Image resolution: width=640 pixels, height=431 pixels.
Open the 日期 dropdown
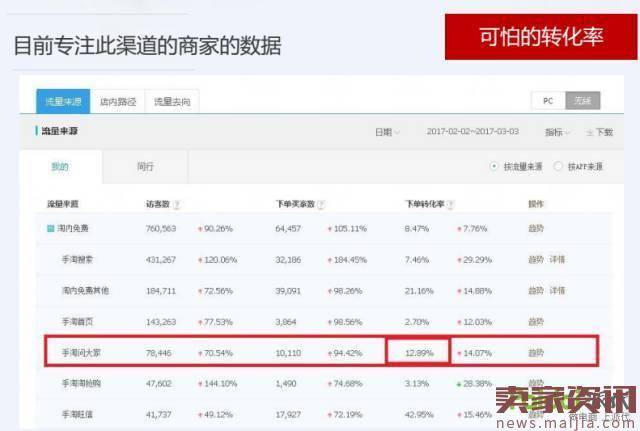tap(387, 132)
